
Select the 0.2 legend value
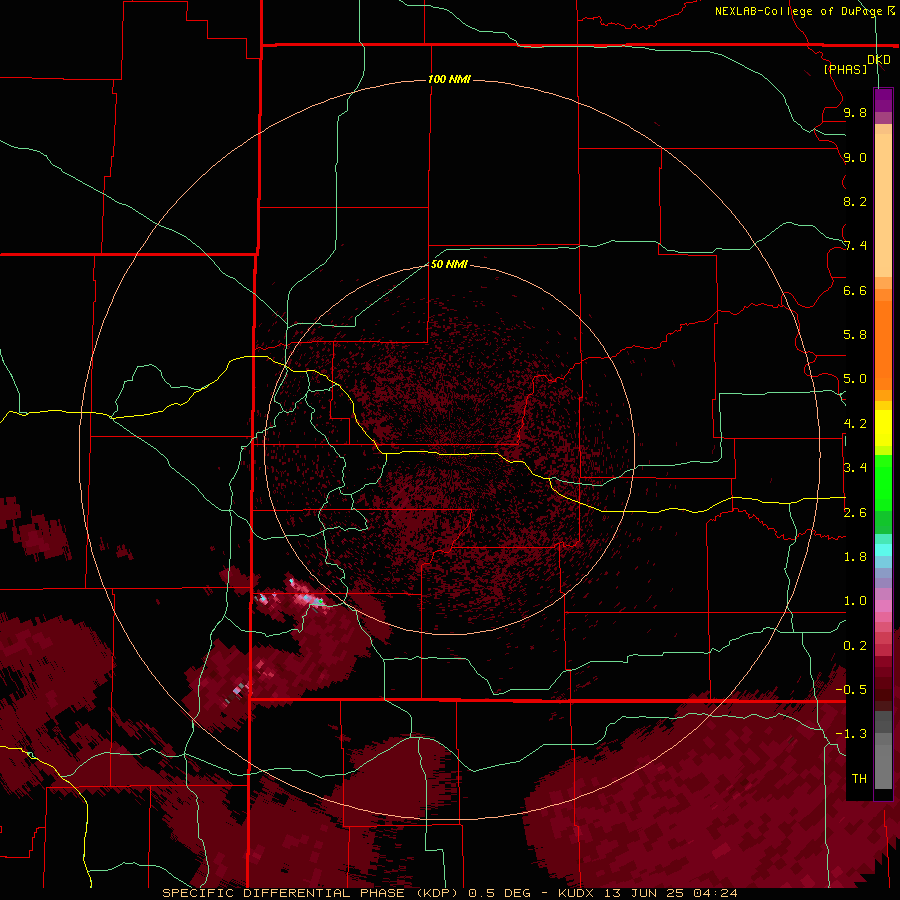coord(855,646)
